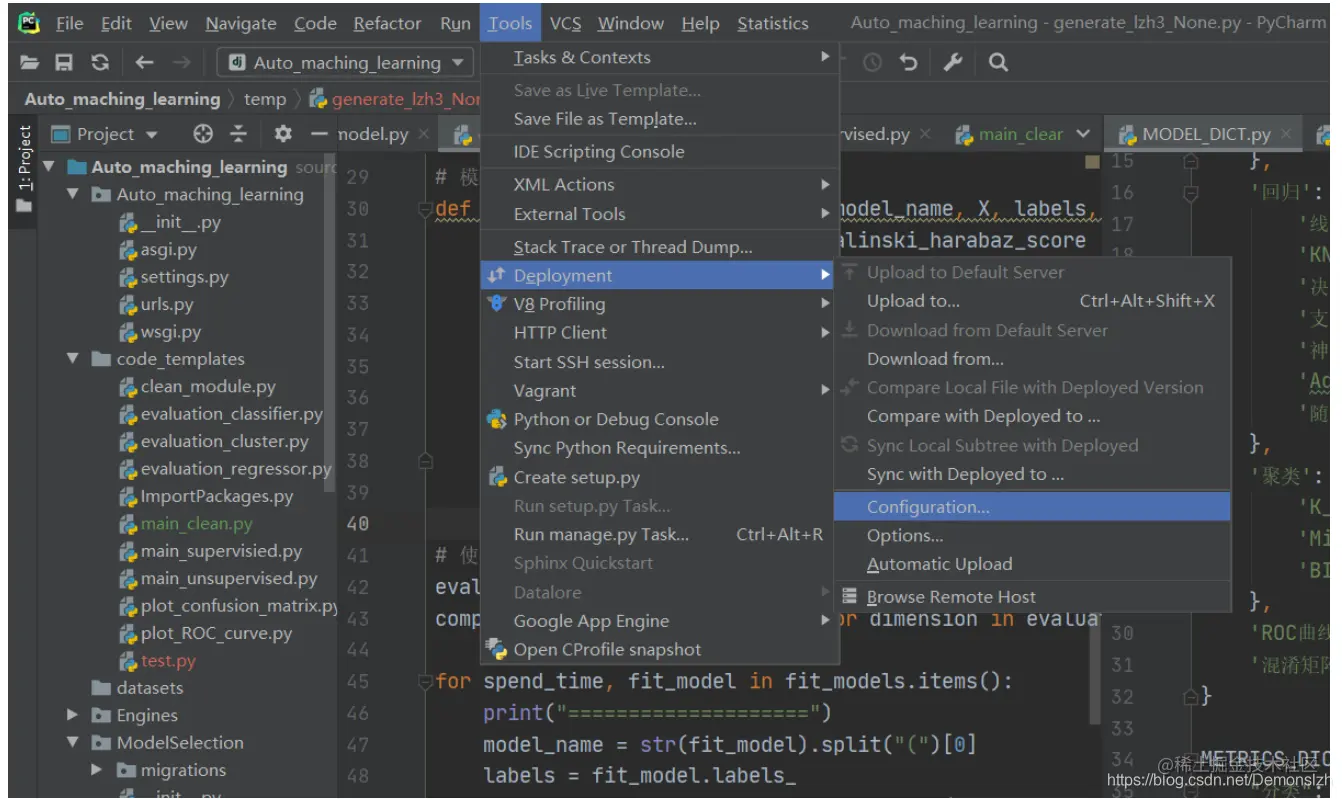The height and width of the screenshot is (799, 1342).
Task: Open the Edit menu
Action: coord(116,23)
